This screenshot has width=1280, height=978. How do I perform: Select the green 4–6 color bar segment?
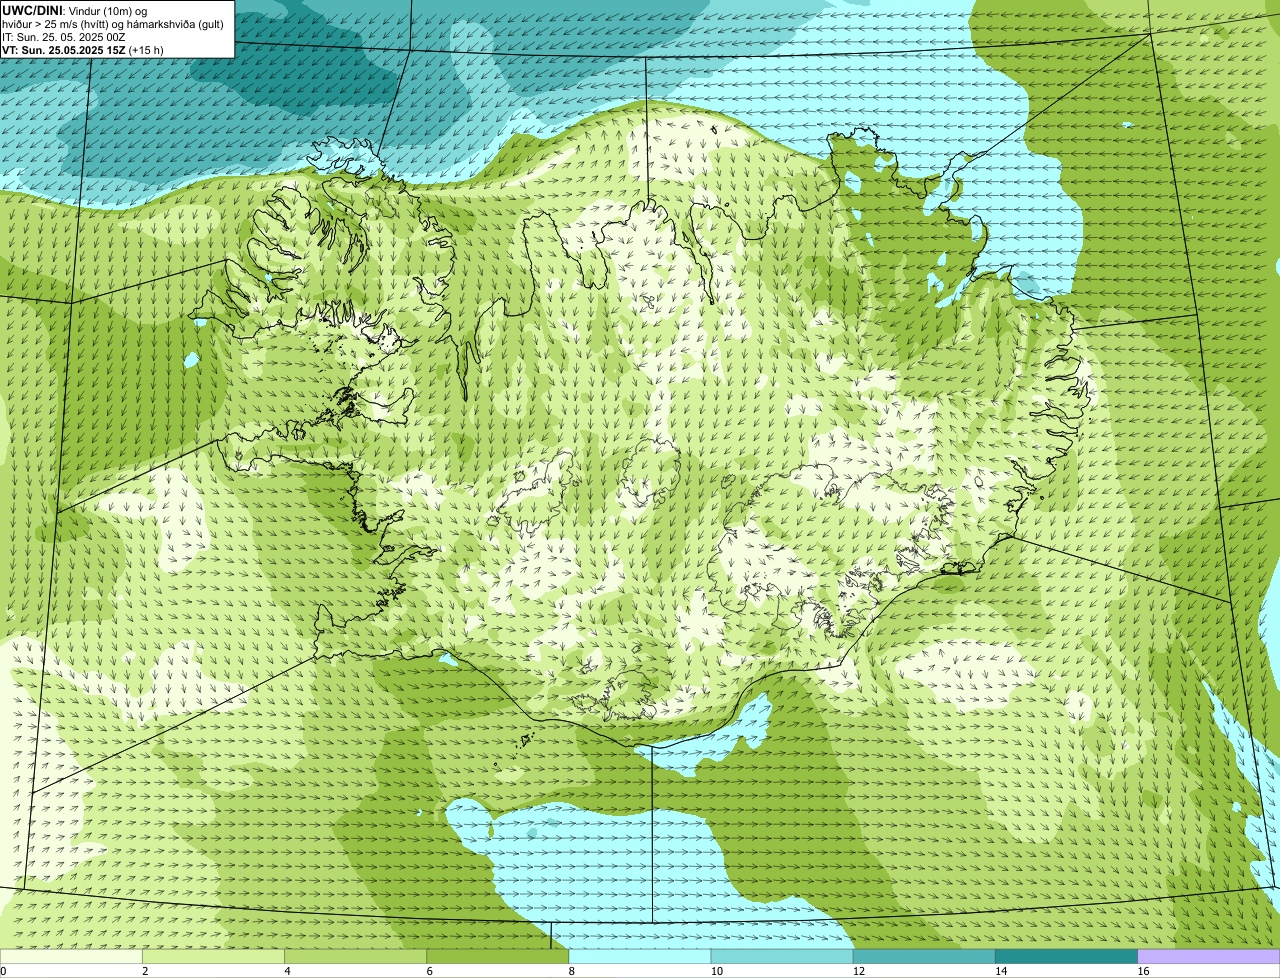pyautogui.click(x=356, y=956)
